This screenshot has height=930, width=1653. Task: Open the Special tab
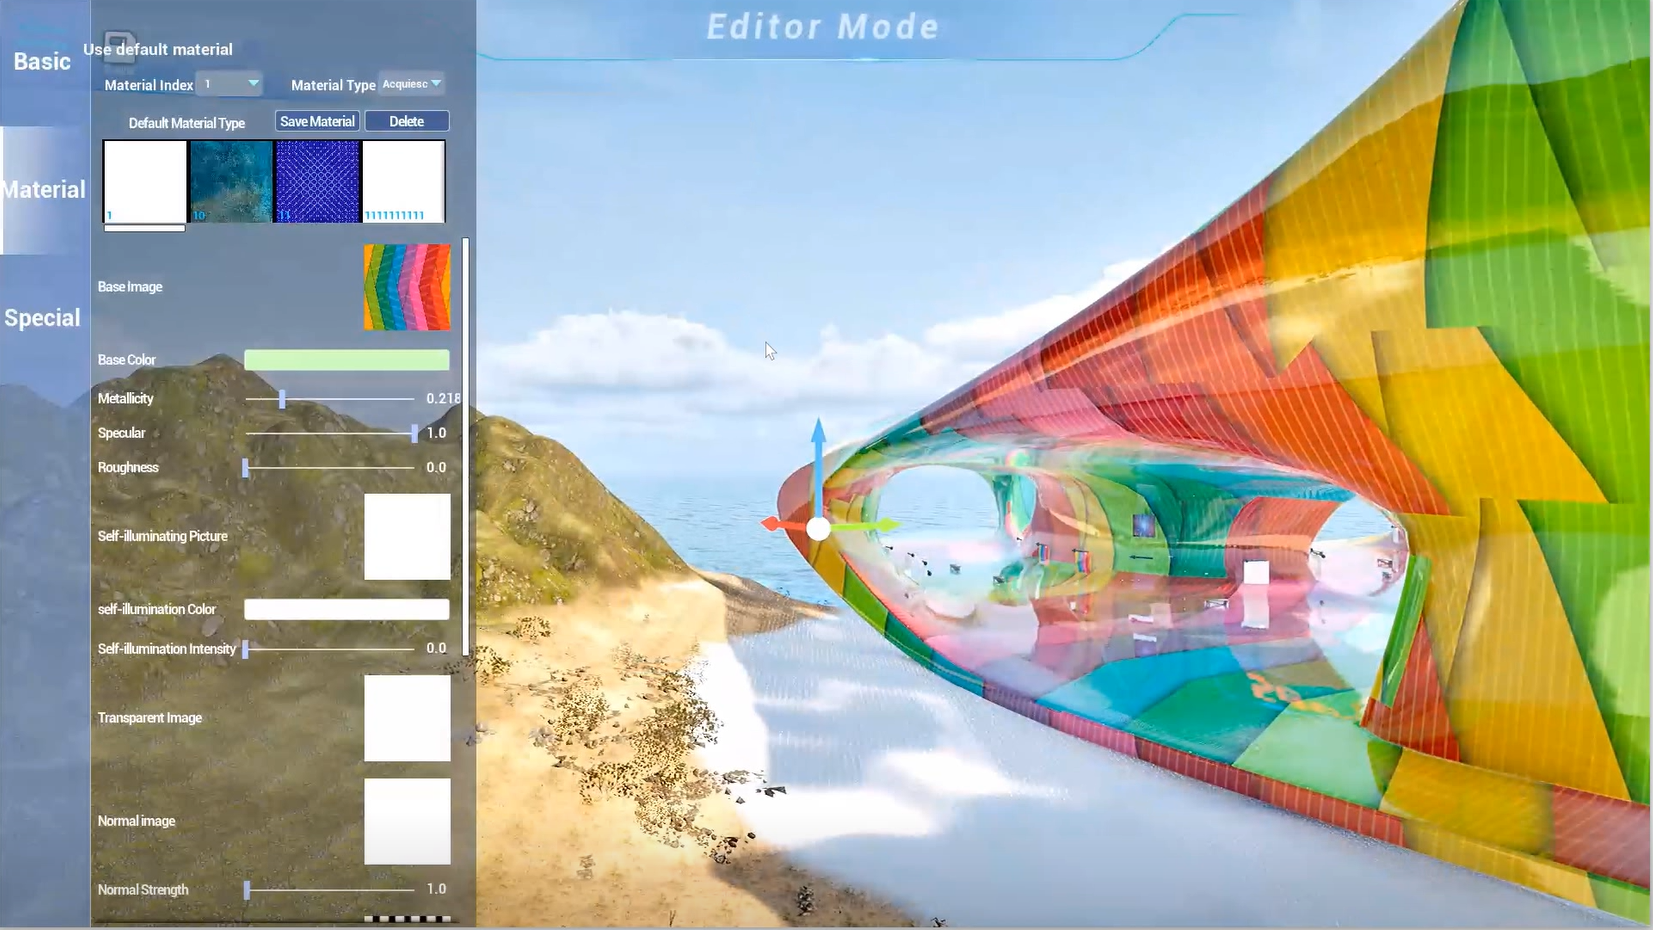click(x=42, y=318)
